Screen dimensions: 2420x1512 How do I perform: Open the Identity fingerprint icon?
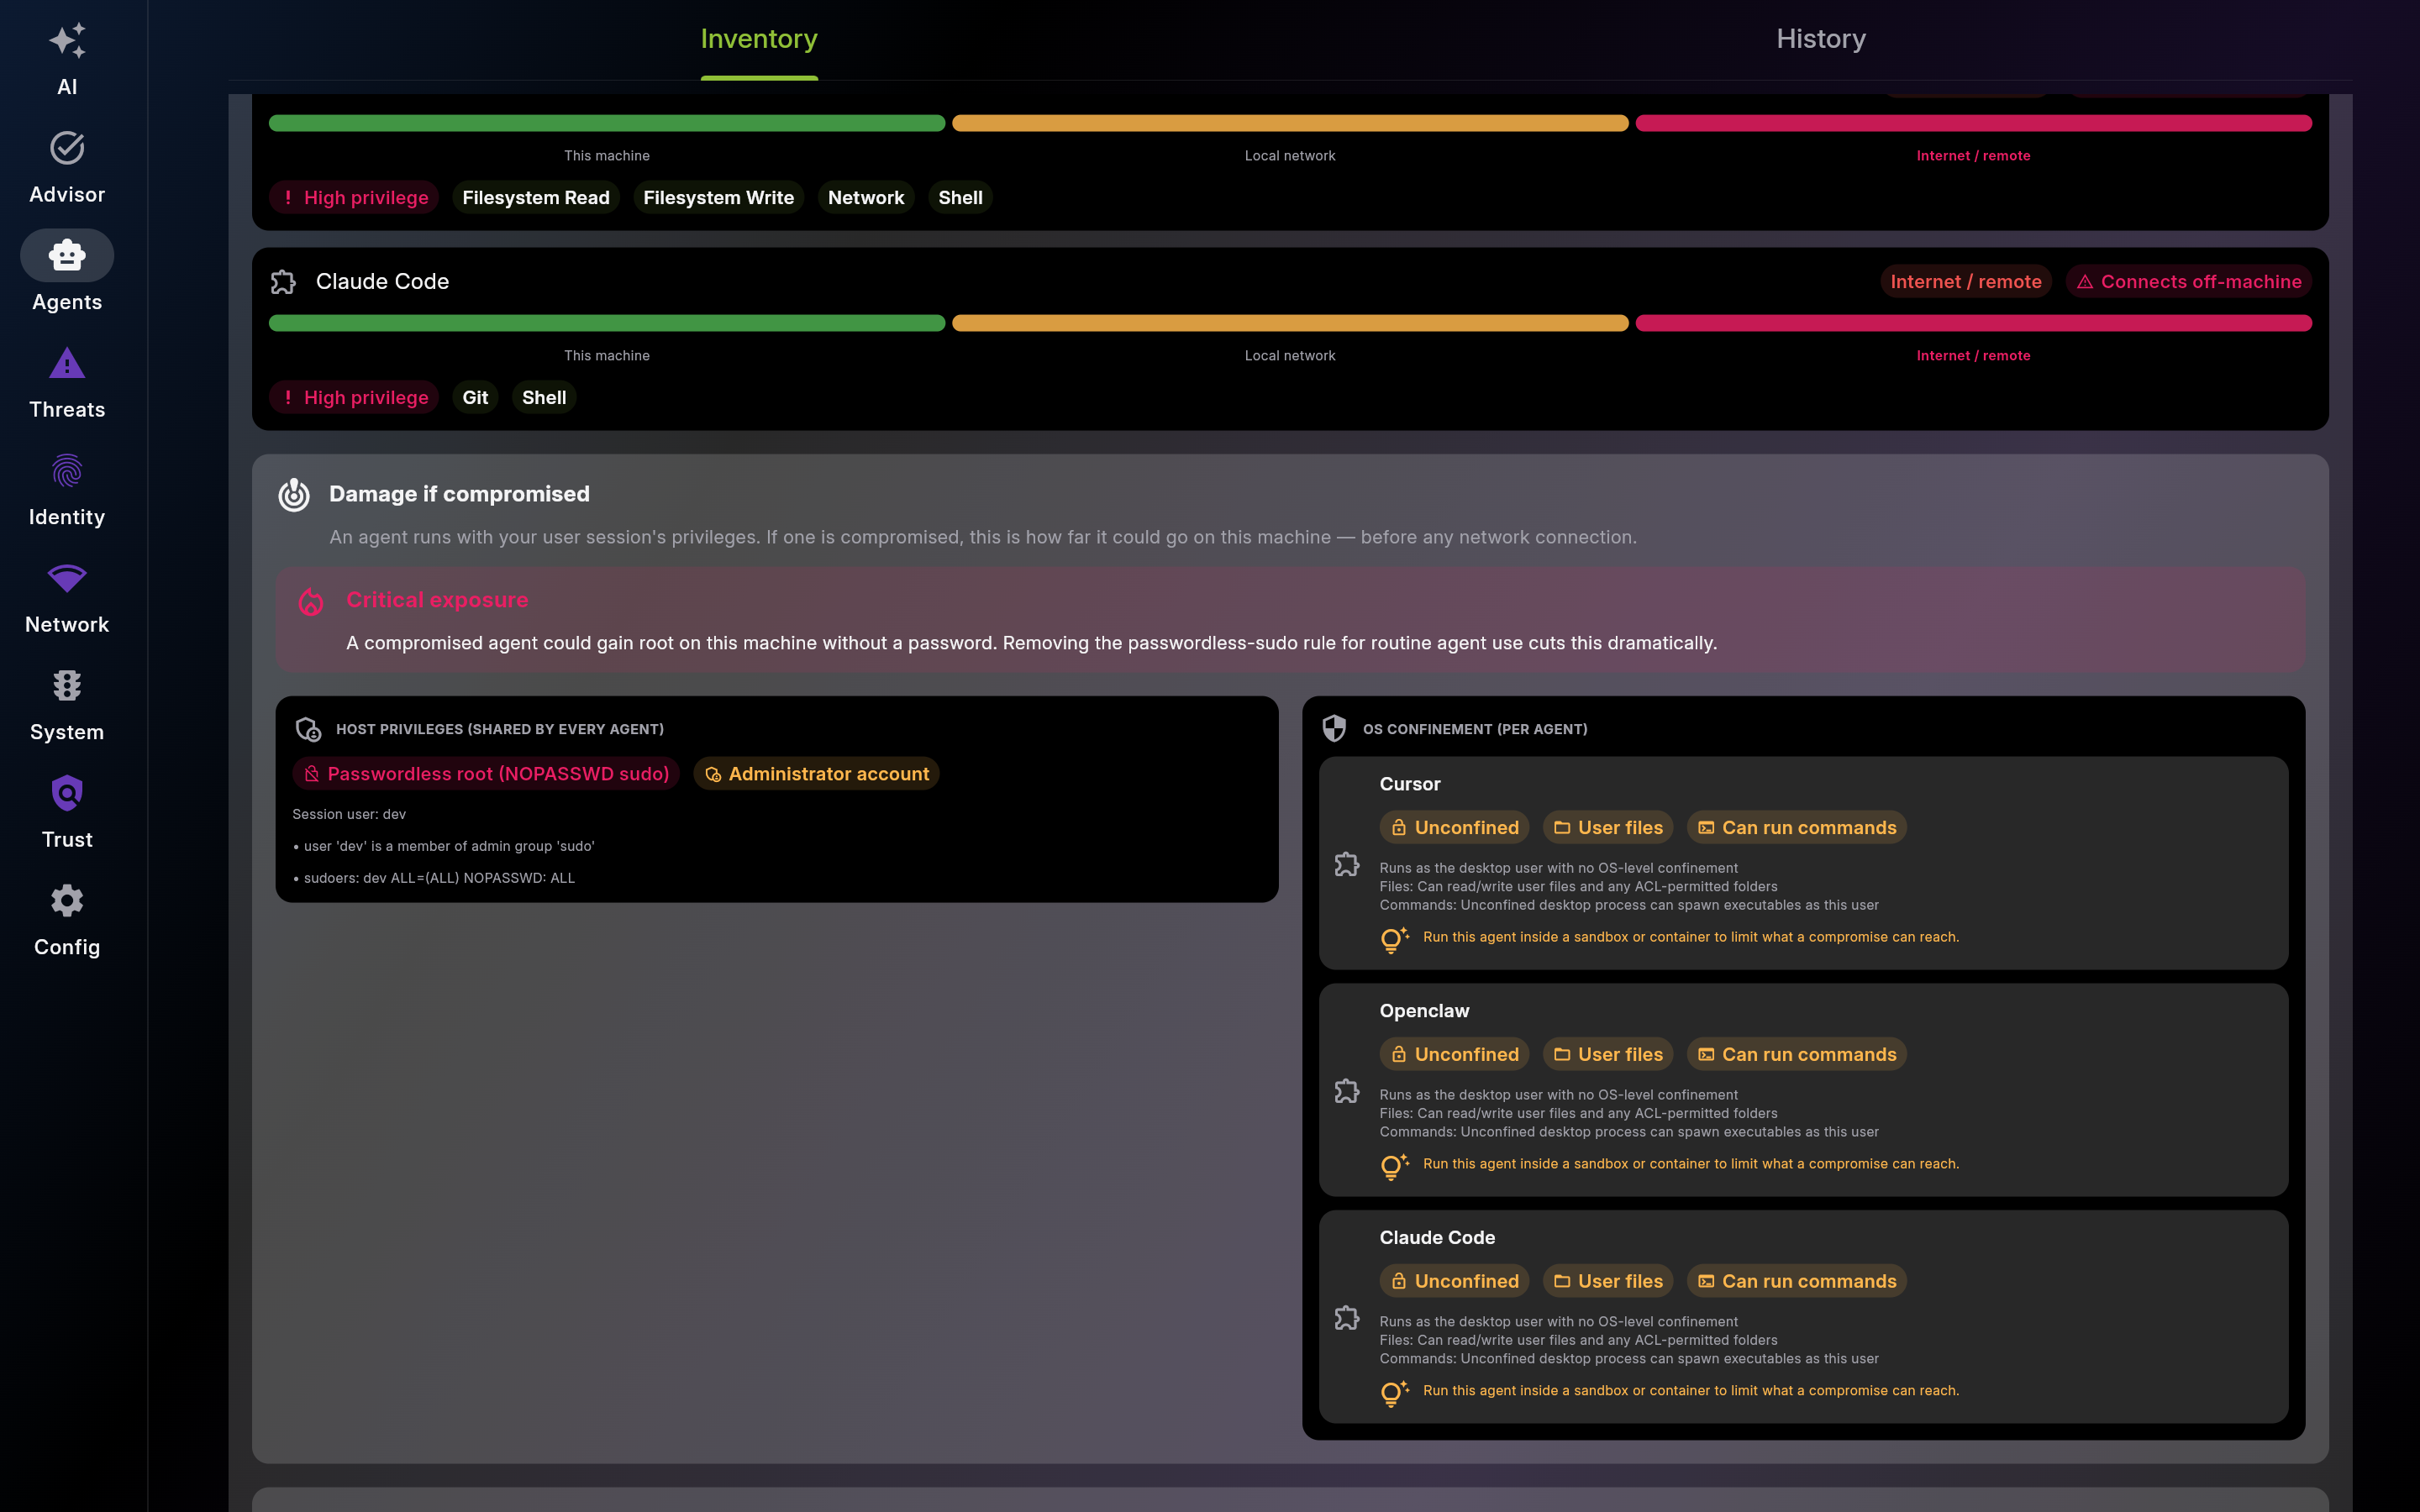(x=67, y=471)
